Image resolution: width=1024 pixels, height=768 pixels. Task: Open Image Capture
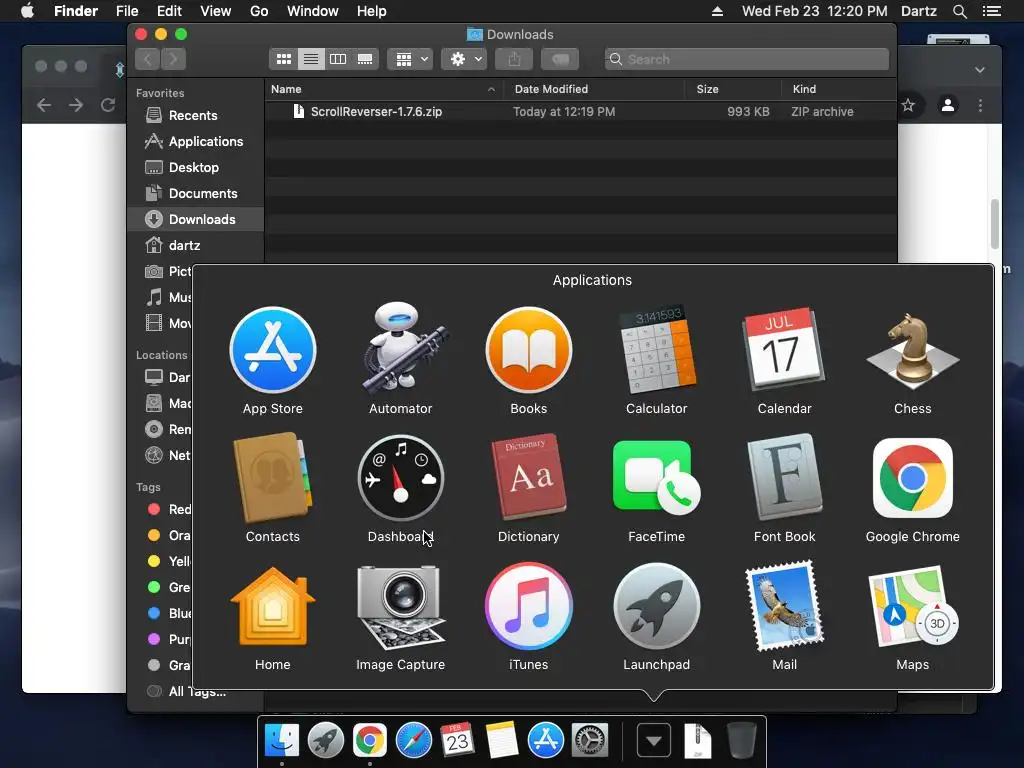click(400, 606)
